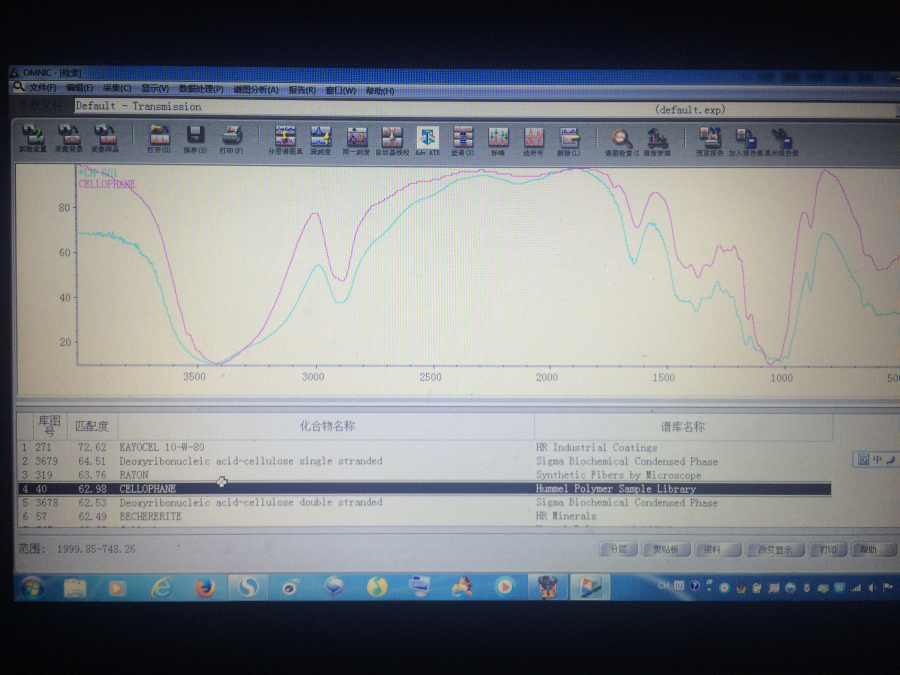The width and height of the screenshot is (900, 675).
Task: Select the highlighted CELLOPHANE row
Action: coord(425,488)
